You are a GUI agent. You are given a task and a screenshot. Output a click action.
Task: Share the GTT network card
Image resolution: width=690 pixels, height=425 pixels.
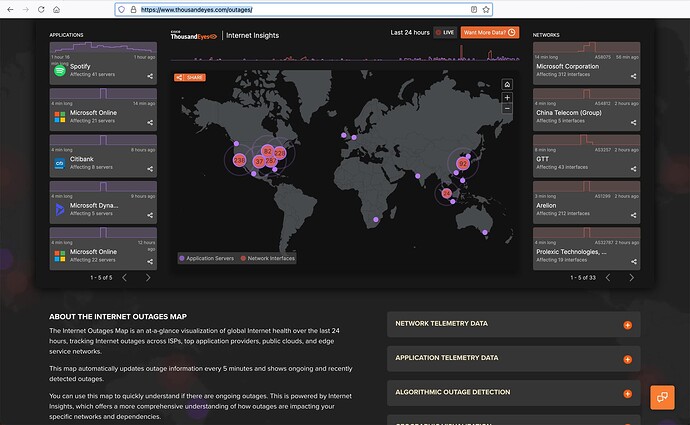pos(633,169)
